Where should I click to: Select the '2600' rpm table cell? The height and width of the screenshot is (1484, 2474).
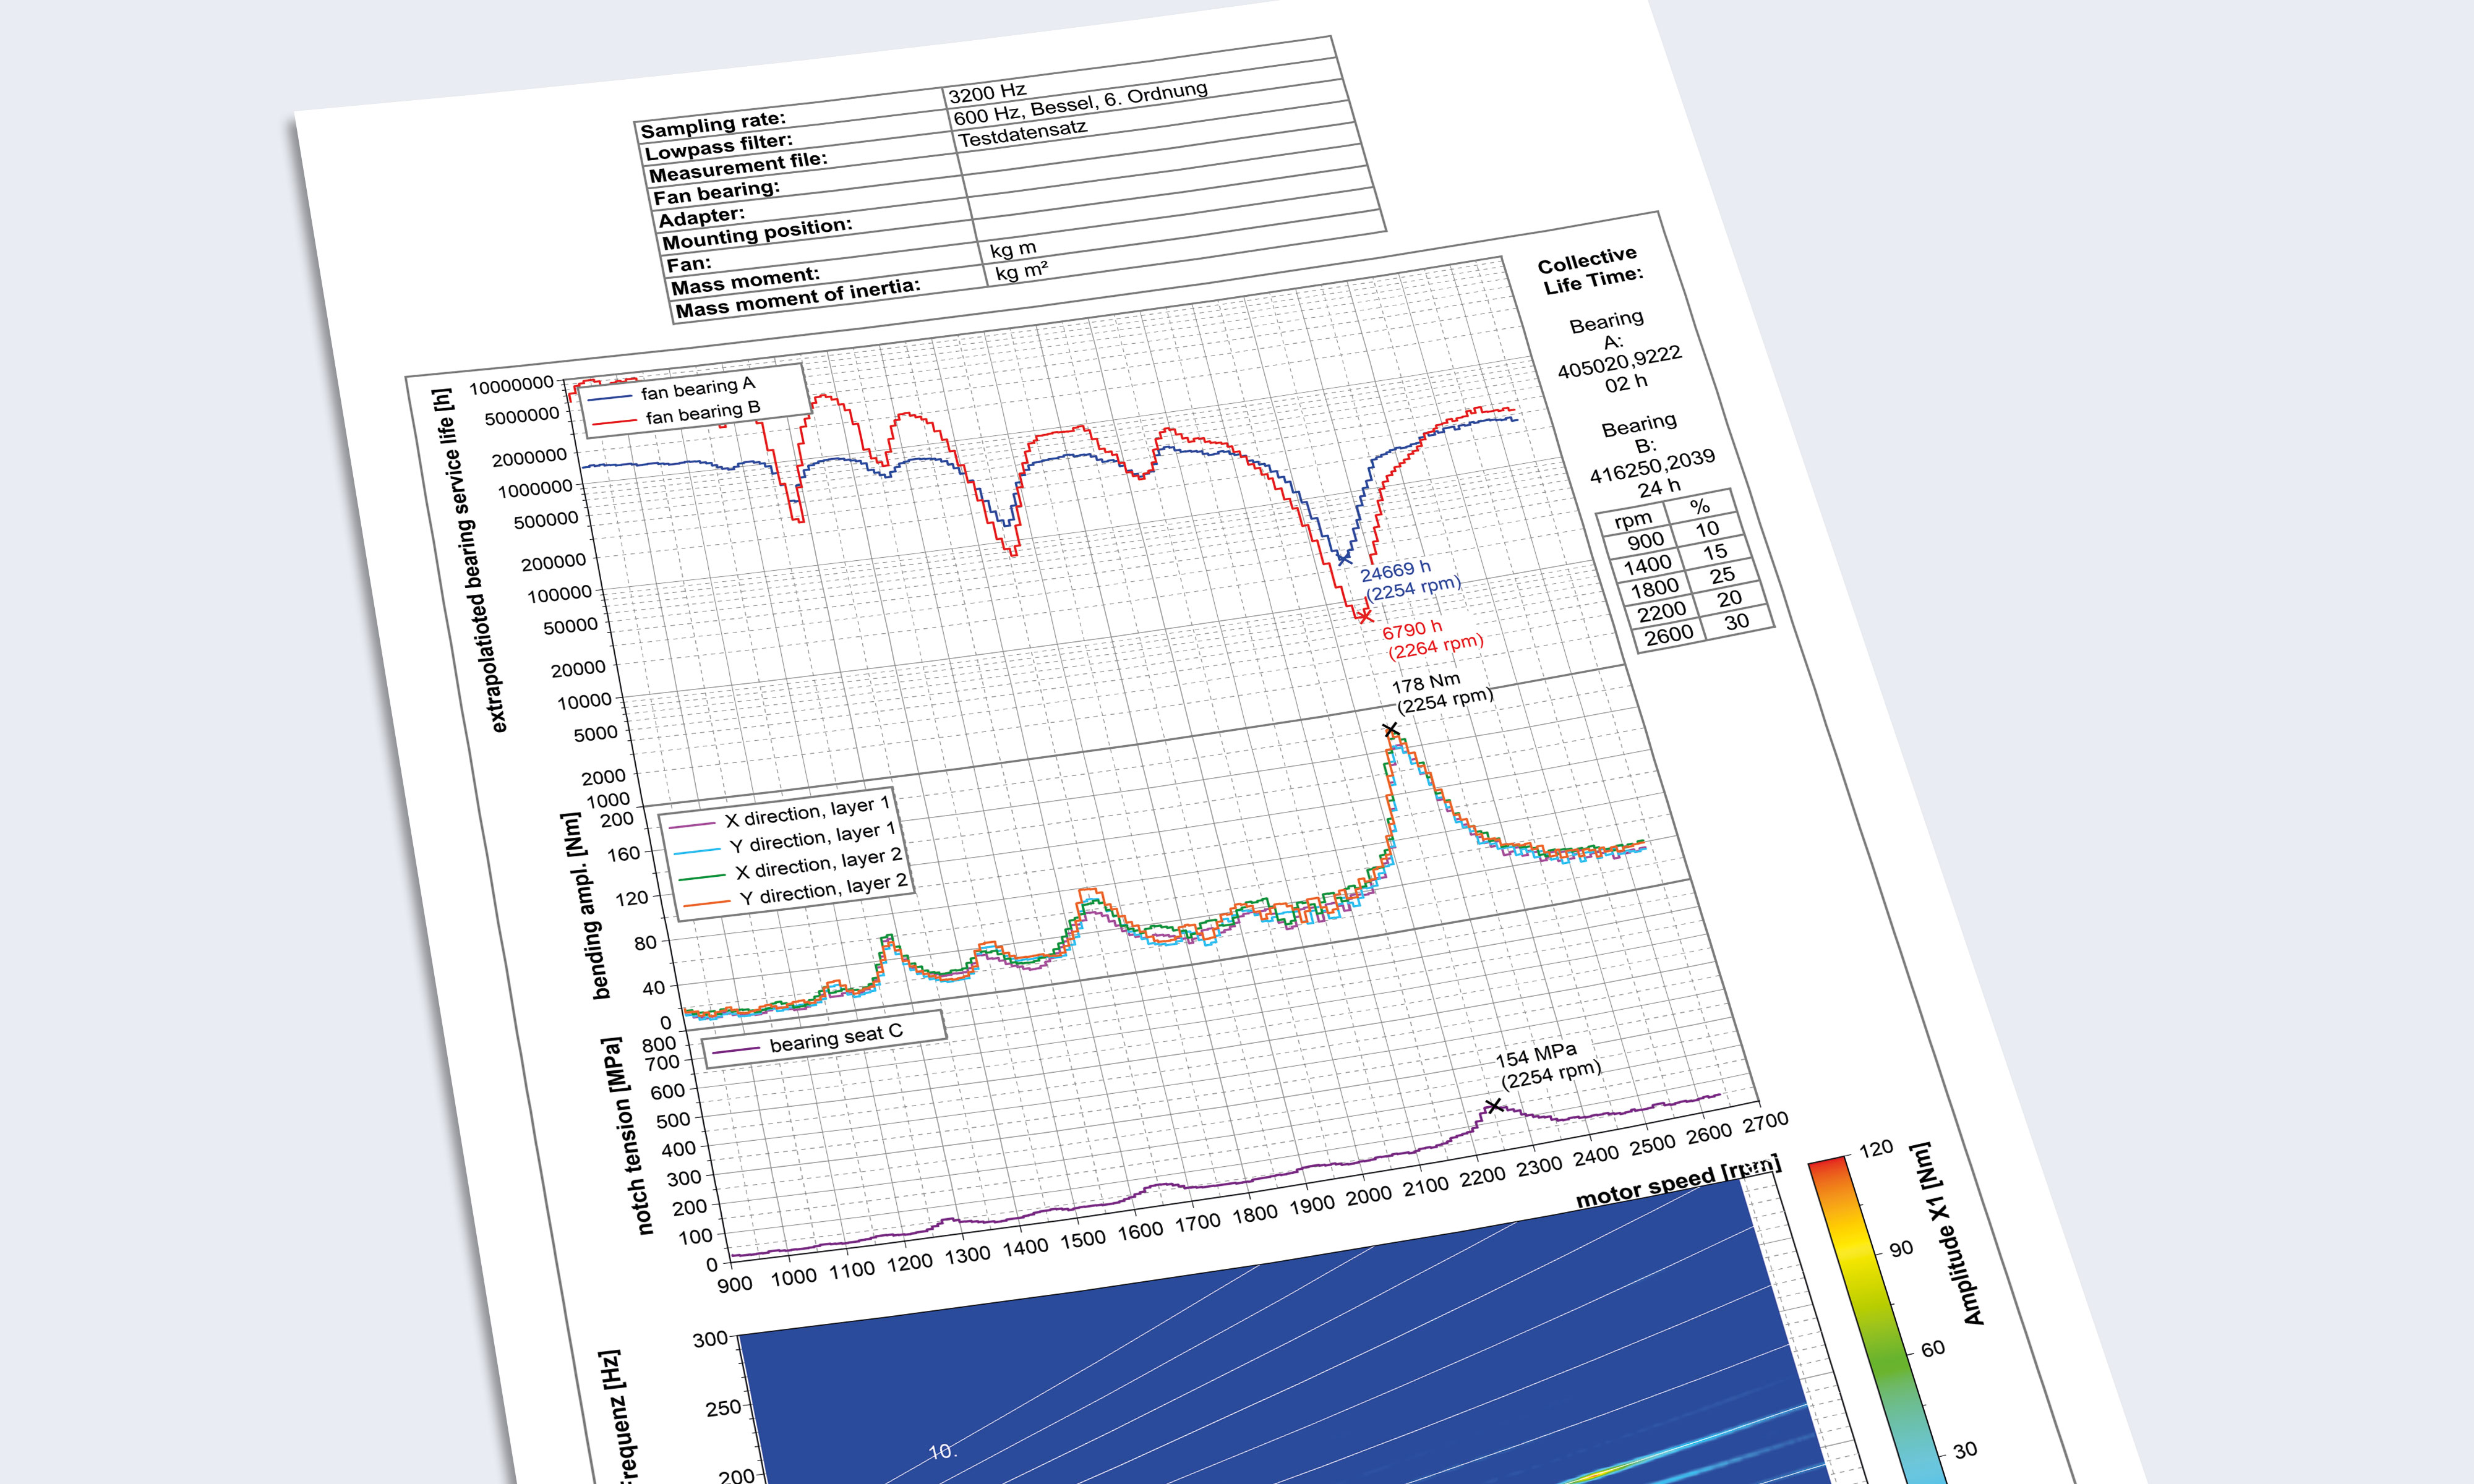coord(1669,635)
